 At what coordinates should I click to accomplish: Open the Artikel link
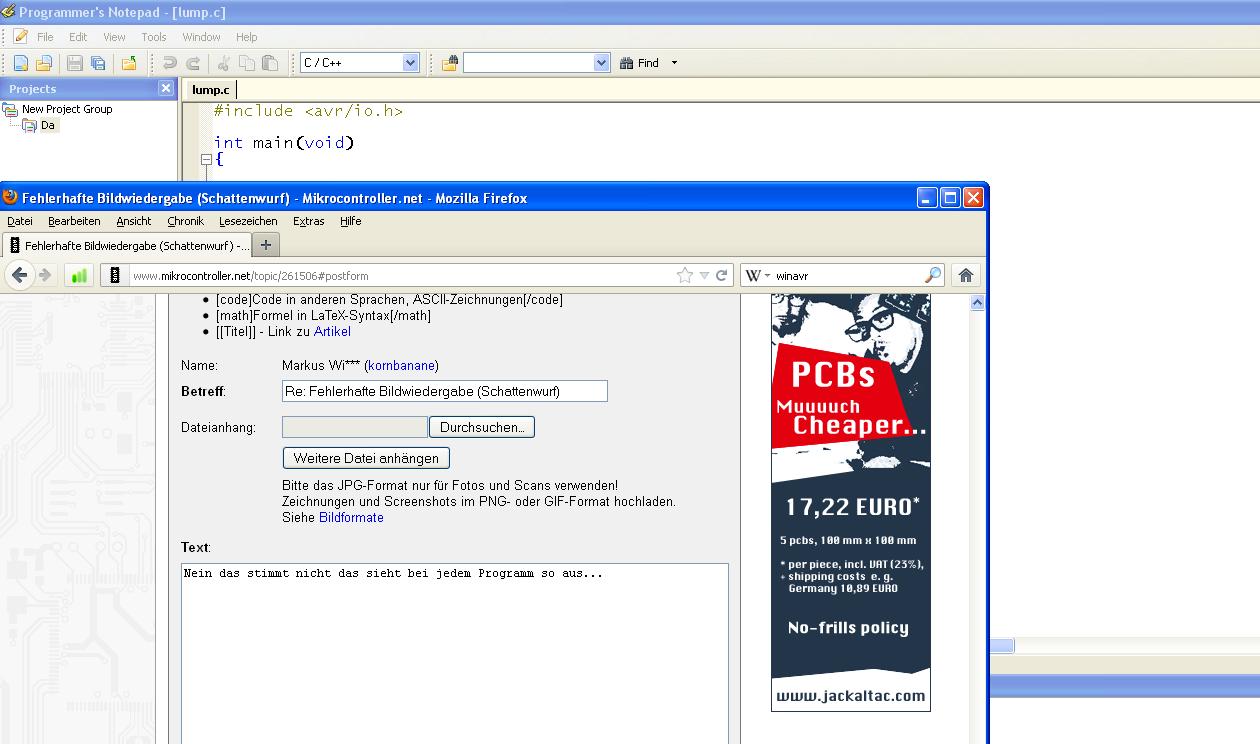pos(332,331)
